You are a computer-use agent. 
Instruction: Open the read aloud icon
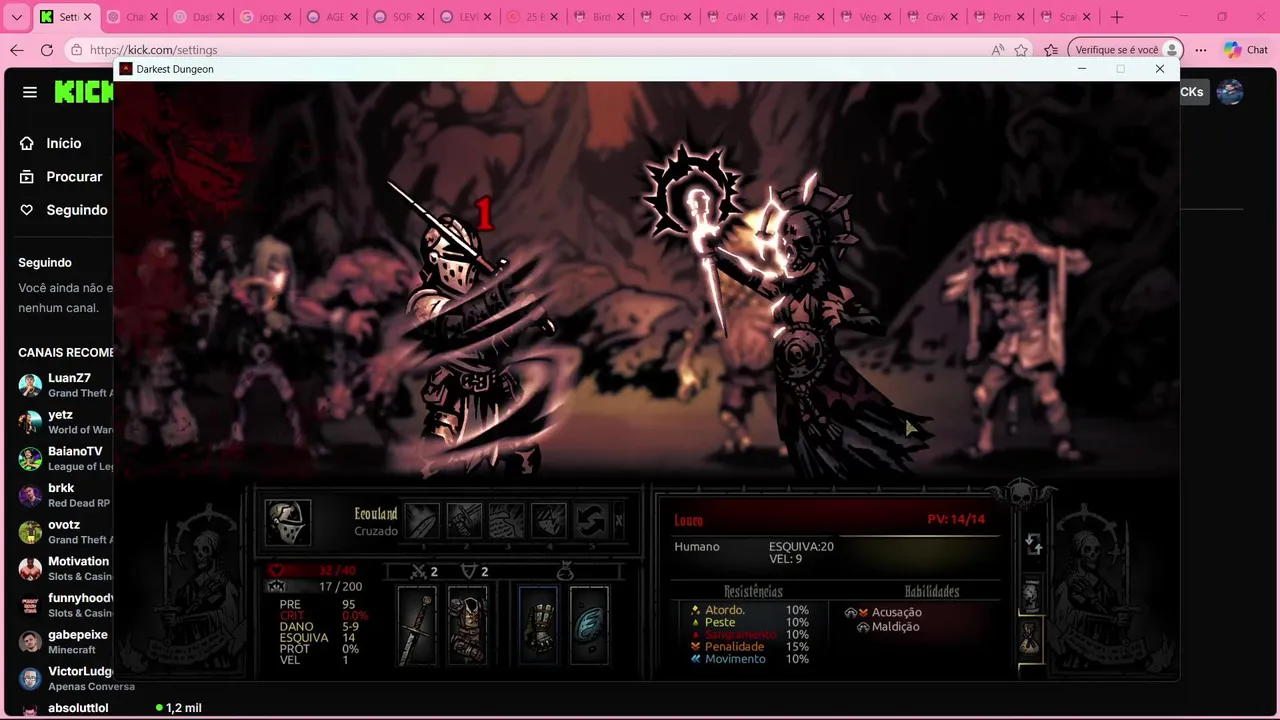coord(997,50)
